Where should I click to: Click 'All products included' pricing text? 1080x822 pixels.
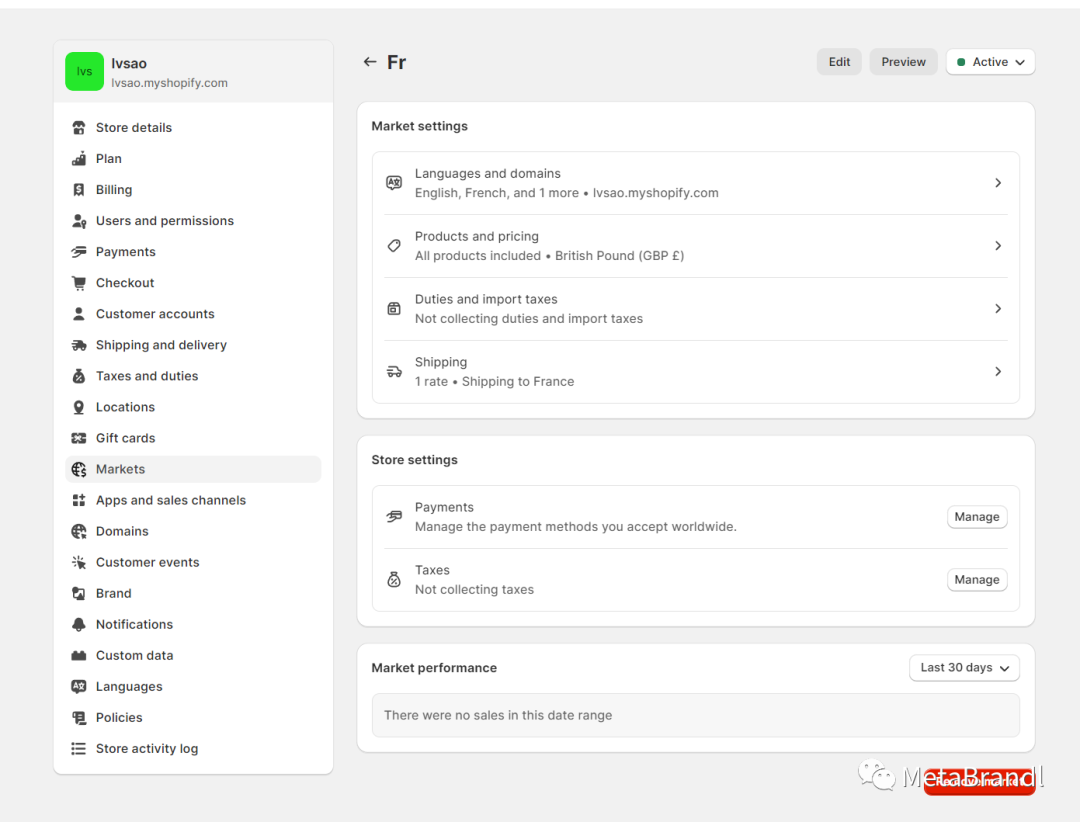coord(477,256)
